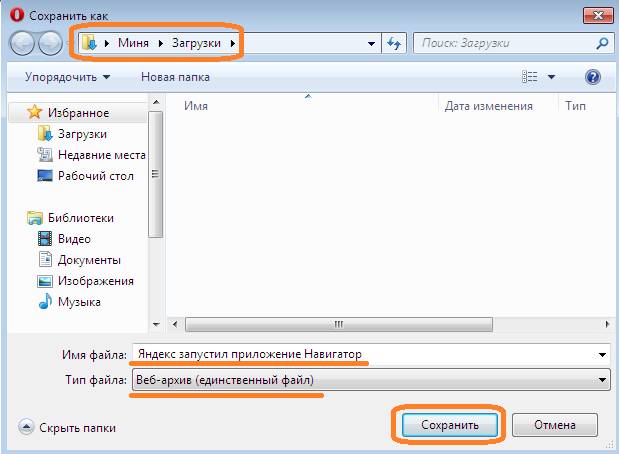The height and width of the screenshot is (454, 619).
Task: Click the refresh button beside address bar
Action: coord(393,44)
